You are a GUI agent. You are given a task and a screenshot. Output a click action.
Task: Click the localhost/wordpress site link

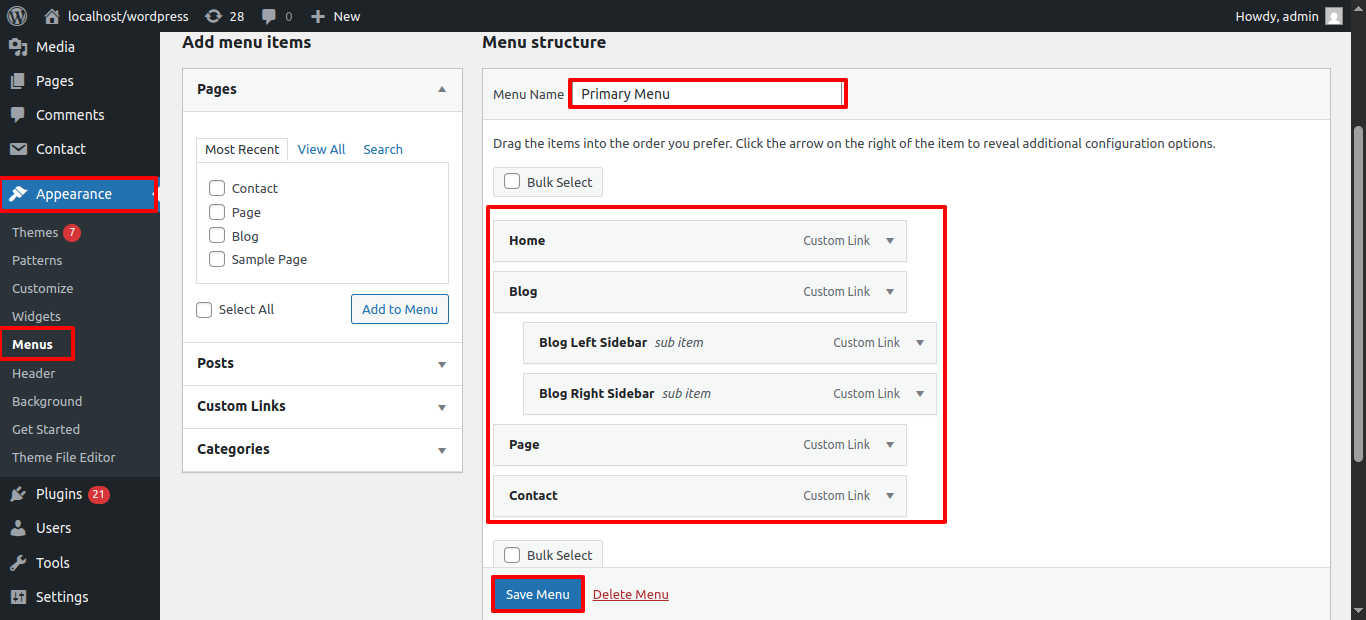tap(128, 16)
